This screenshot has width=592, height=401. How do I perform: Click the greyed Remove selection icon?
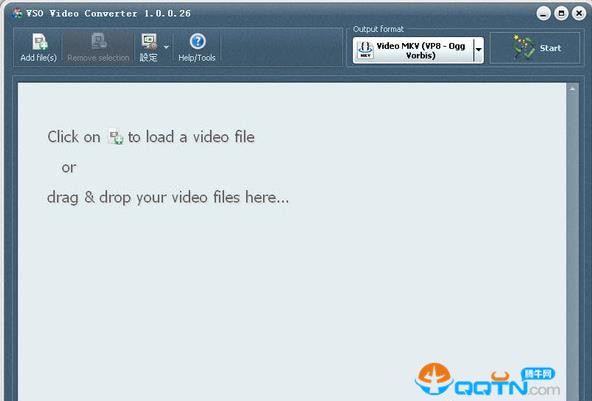(x=99, y=42)
